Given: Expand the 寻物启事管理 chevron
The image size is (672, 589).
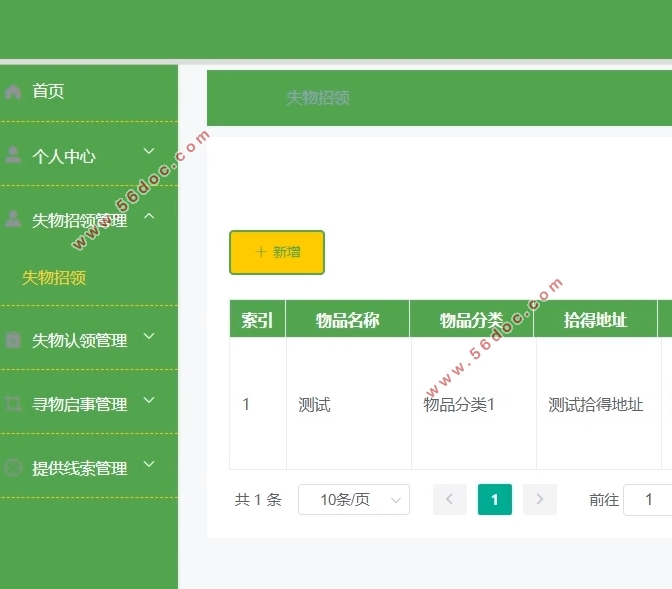Looking at the screenshot, I should (149, 401).
